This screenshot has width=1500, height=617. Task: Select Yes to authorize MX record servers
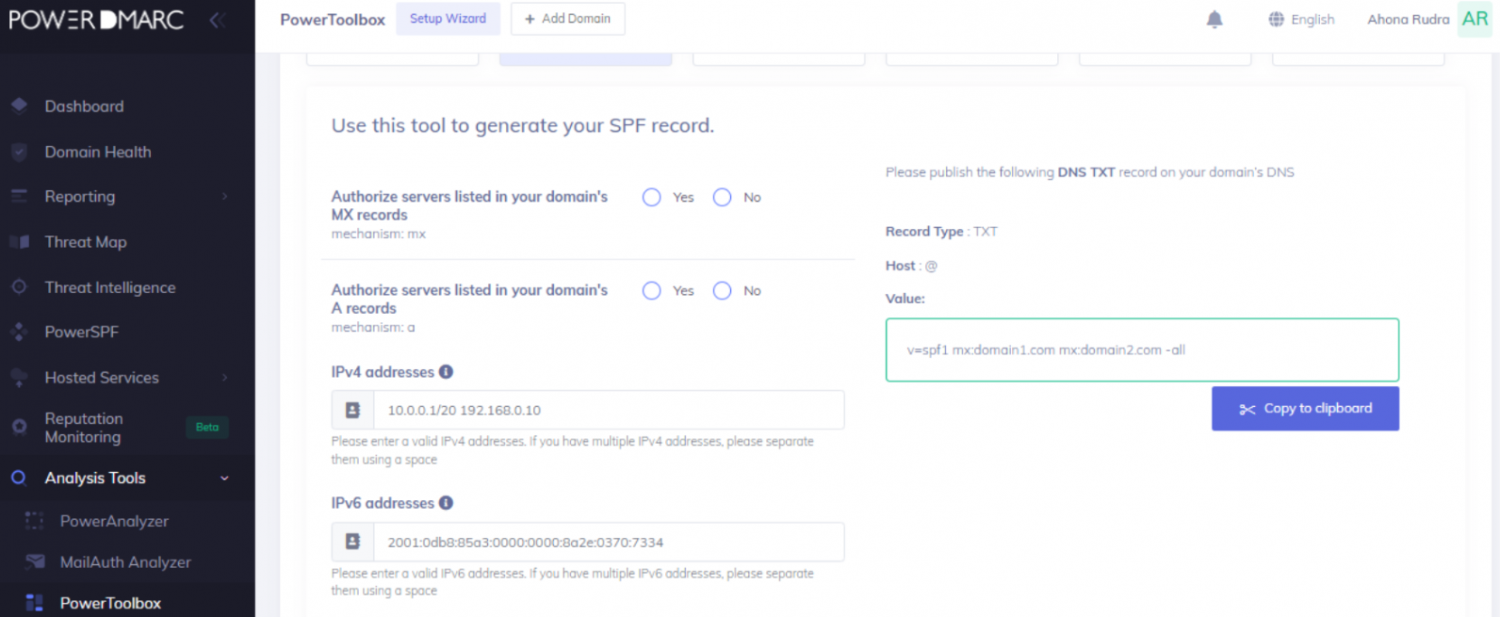(x=651, y=197)
